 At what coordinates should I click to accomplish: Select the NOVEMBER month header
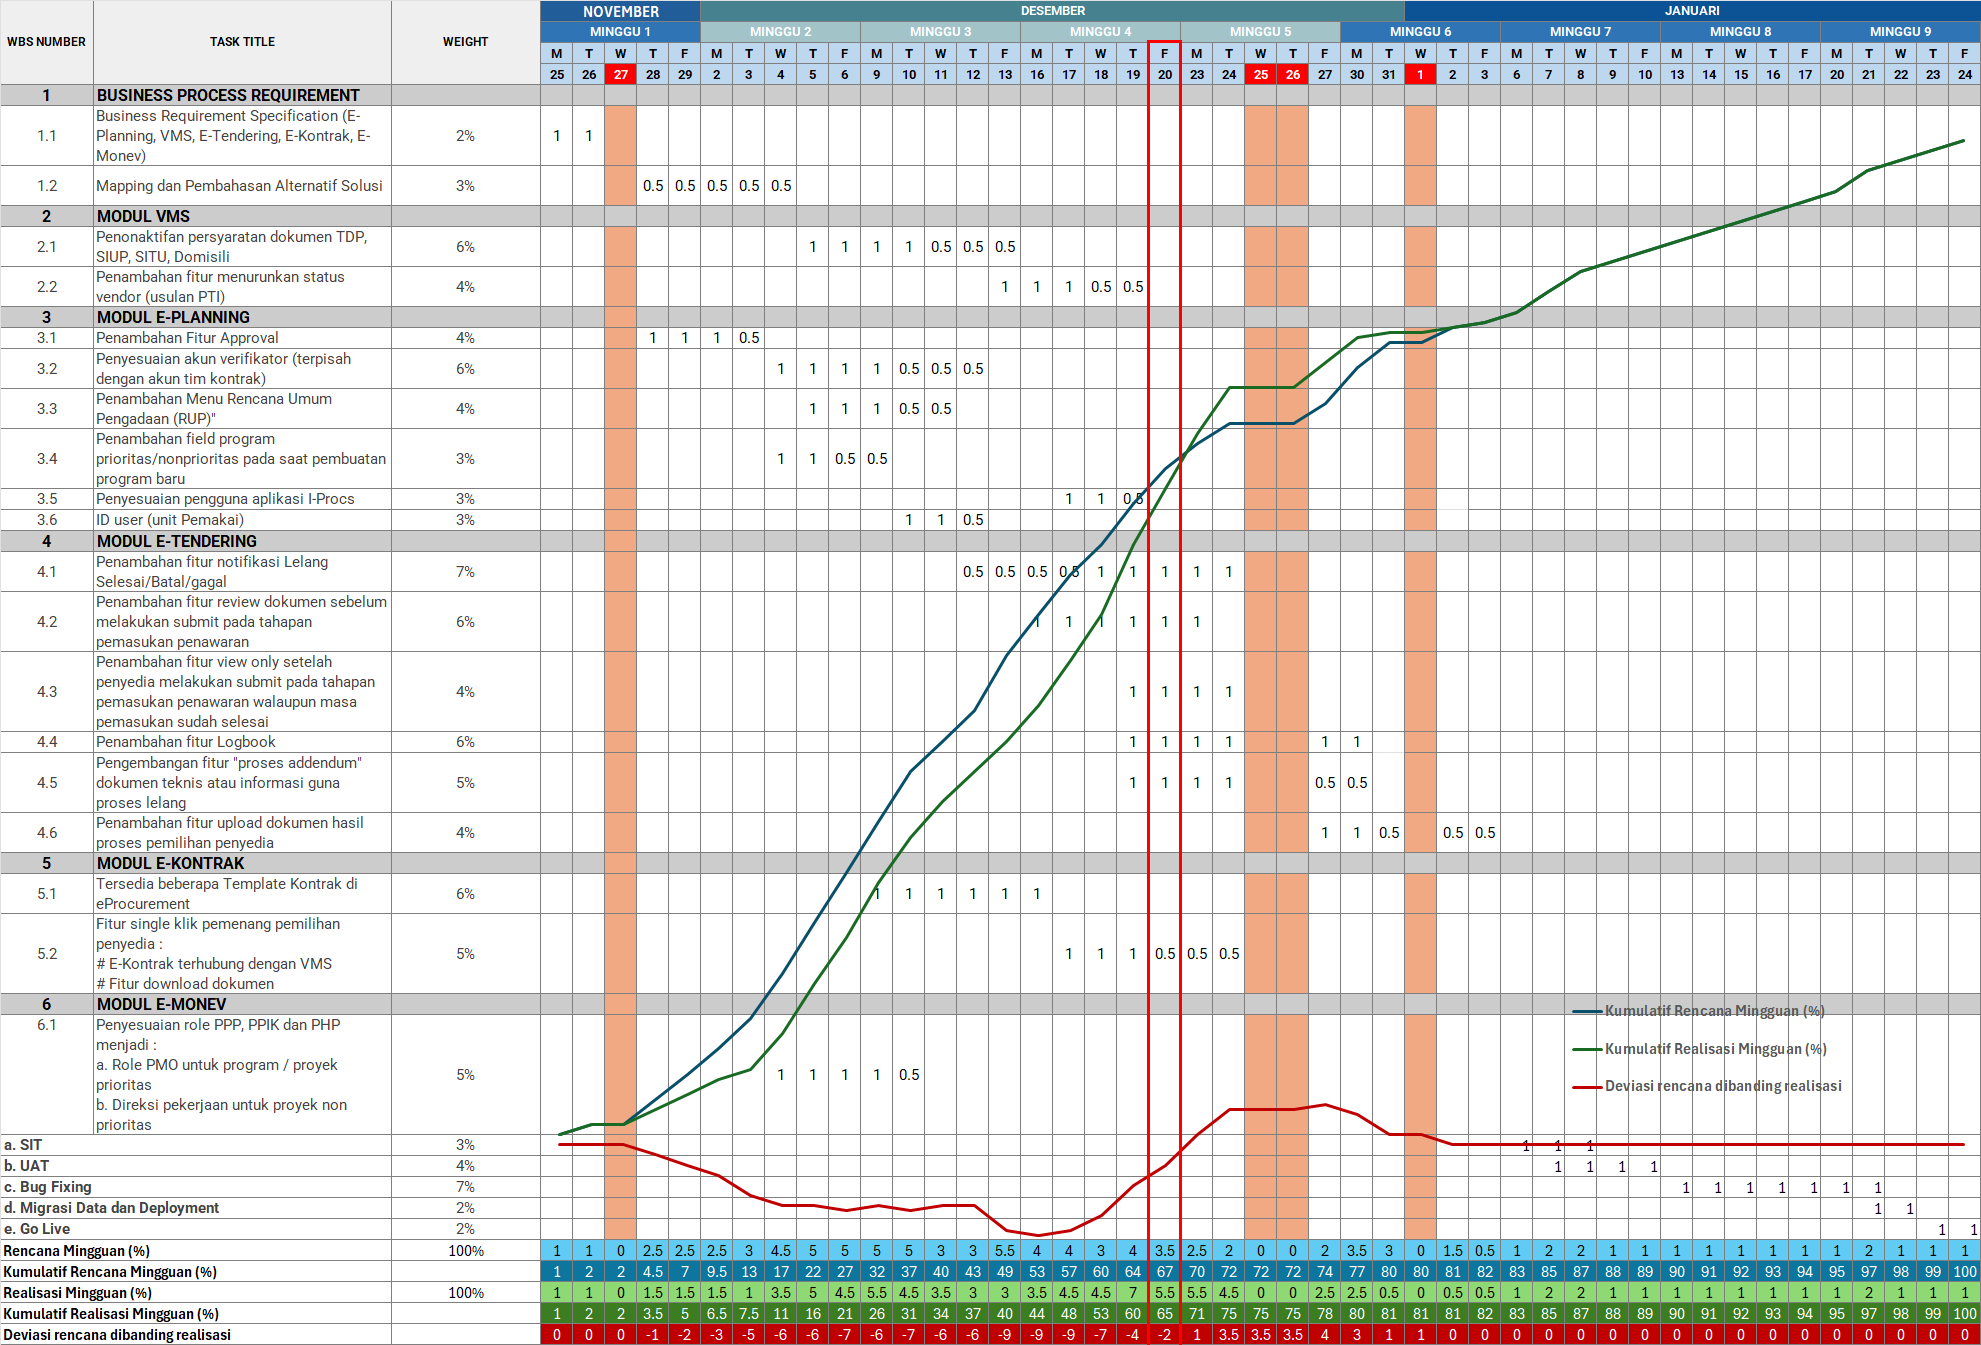pos(620,11)
